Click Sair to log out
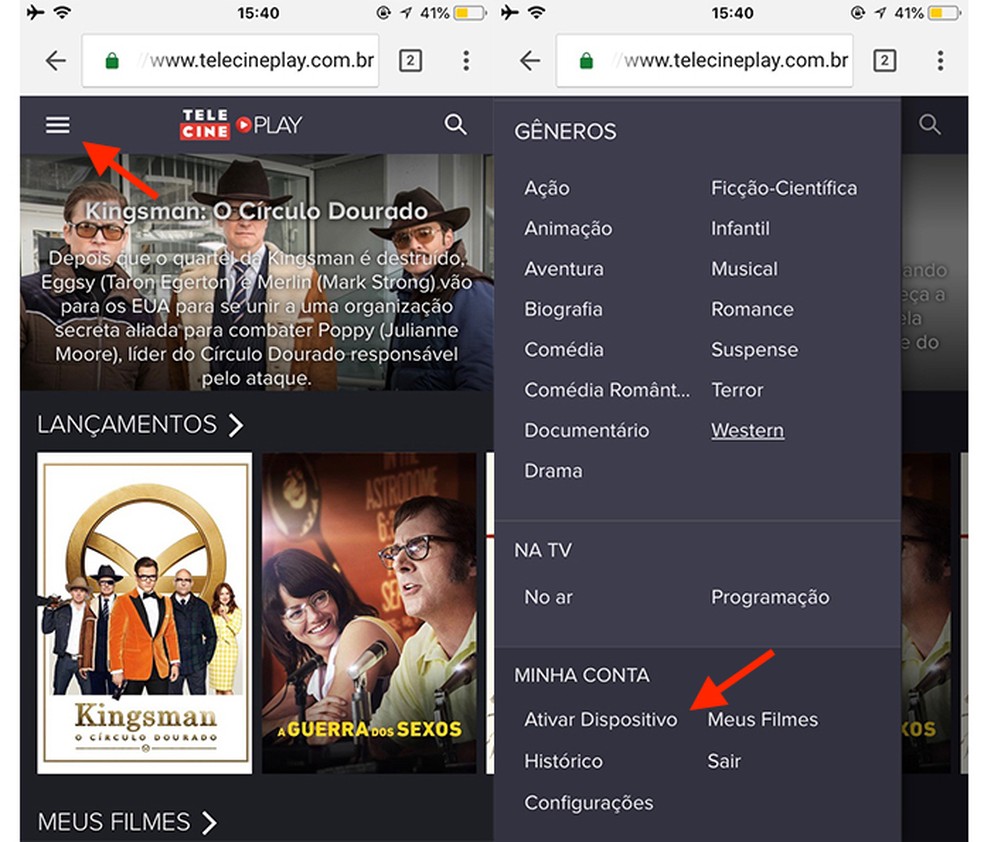Viewport: 984px width, 842px height. (x=724, y=760)
